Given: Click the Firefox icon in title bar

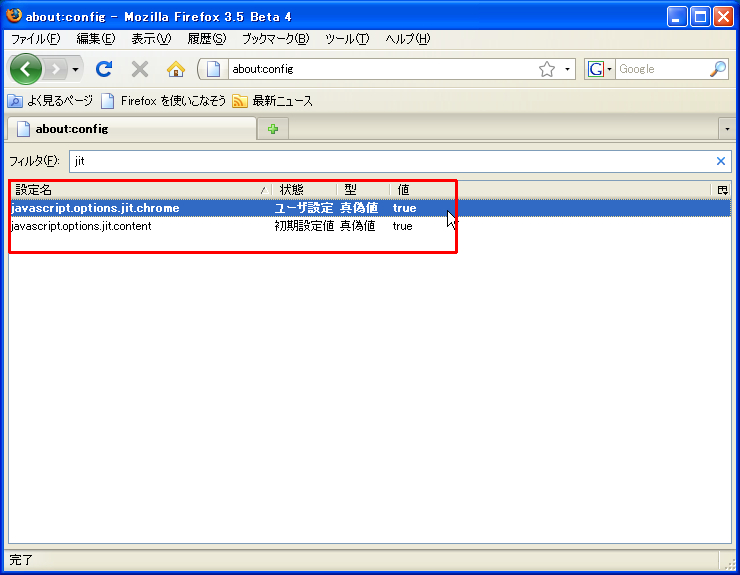Looking at the screenshot, I should coord(14,16).
